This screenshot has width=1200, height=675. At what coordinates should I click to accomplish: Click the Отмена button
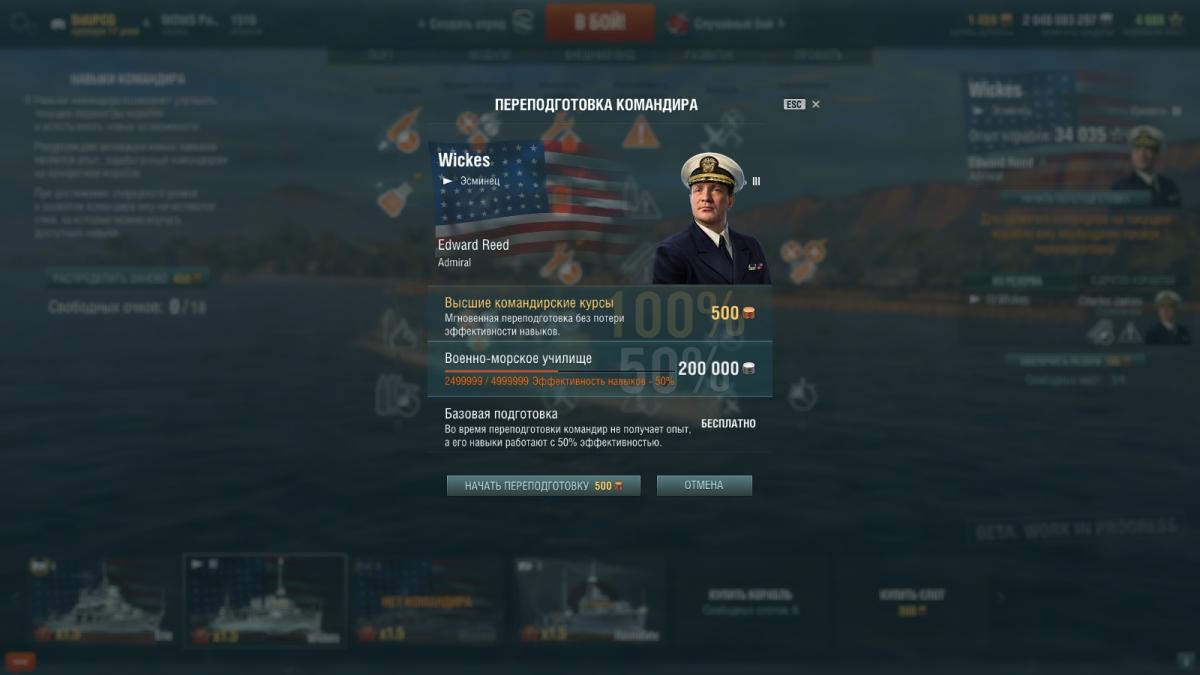click(x=704, y=486)
